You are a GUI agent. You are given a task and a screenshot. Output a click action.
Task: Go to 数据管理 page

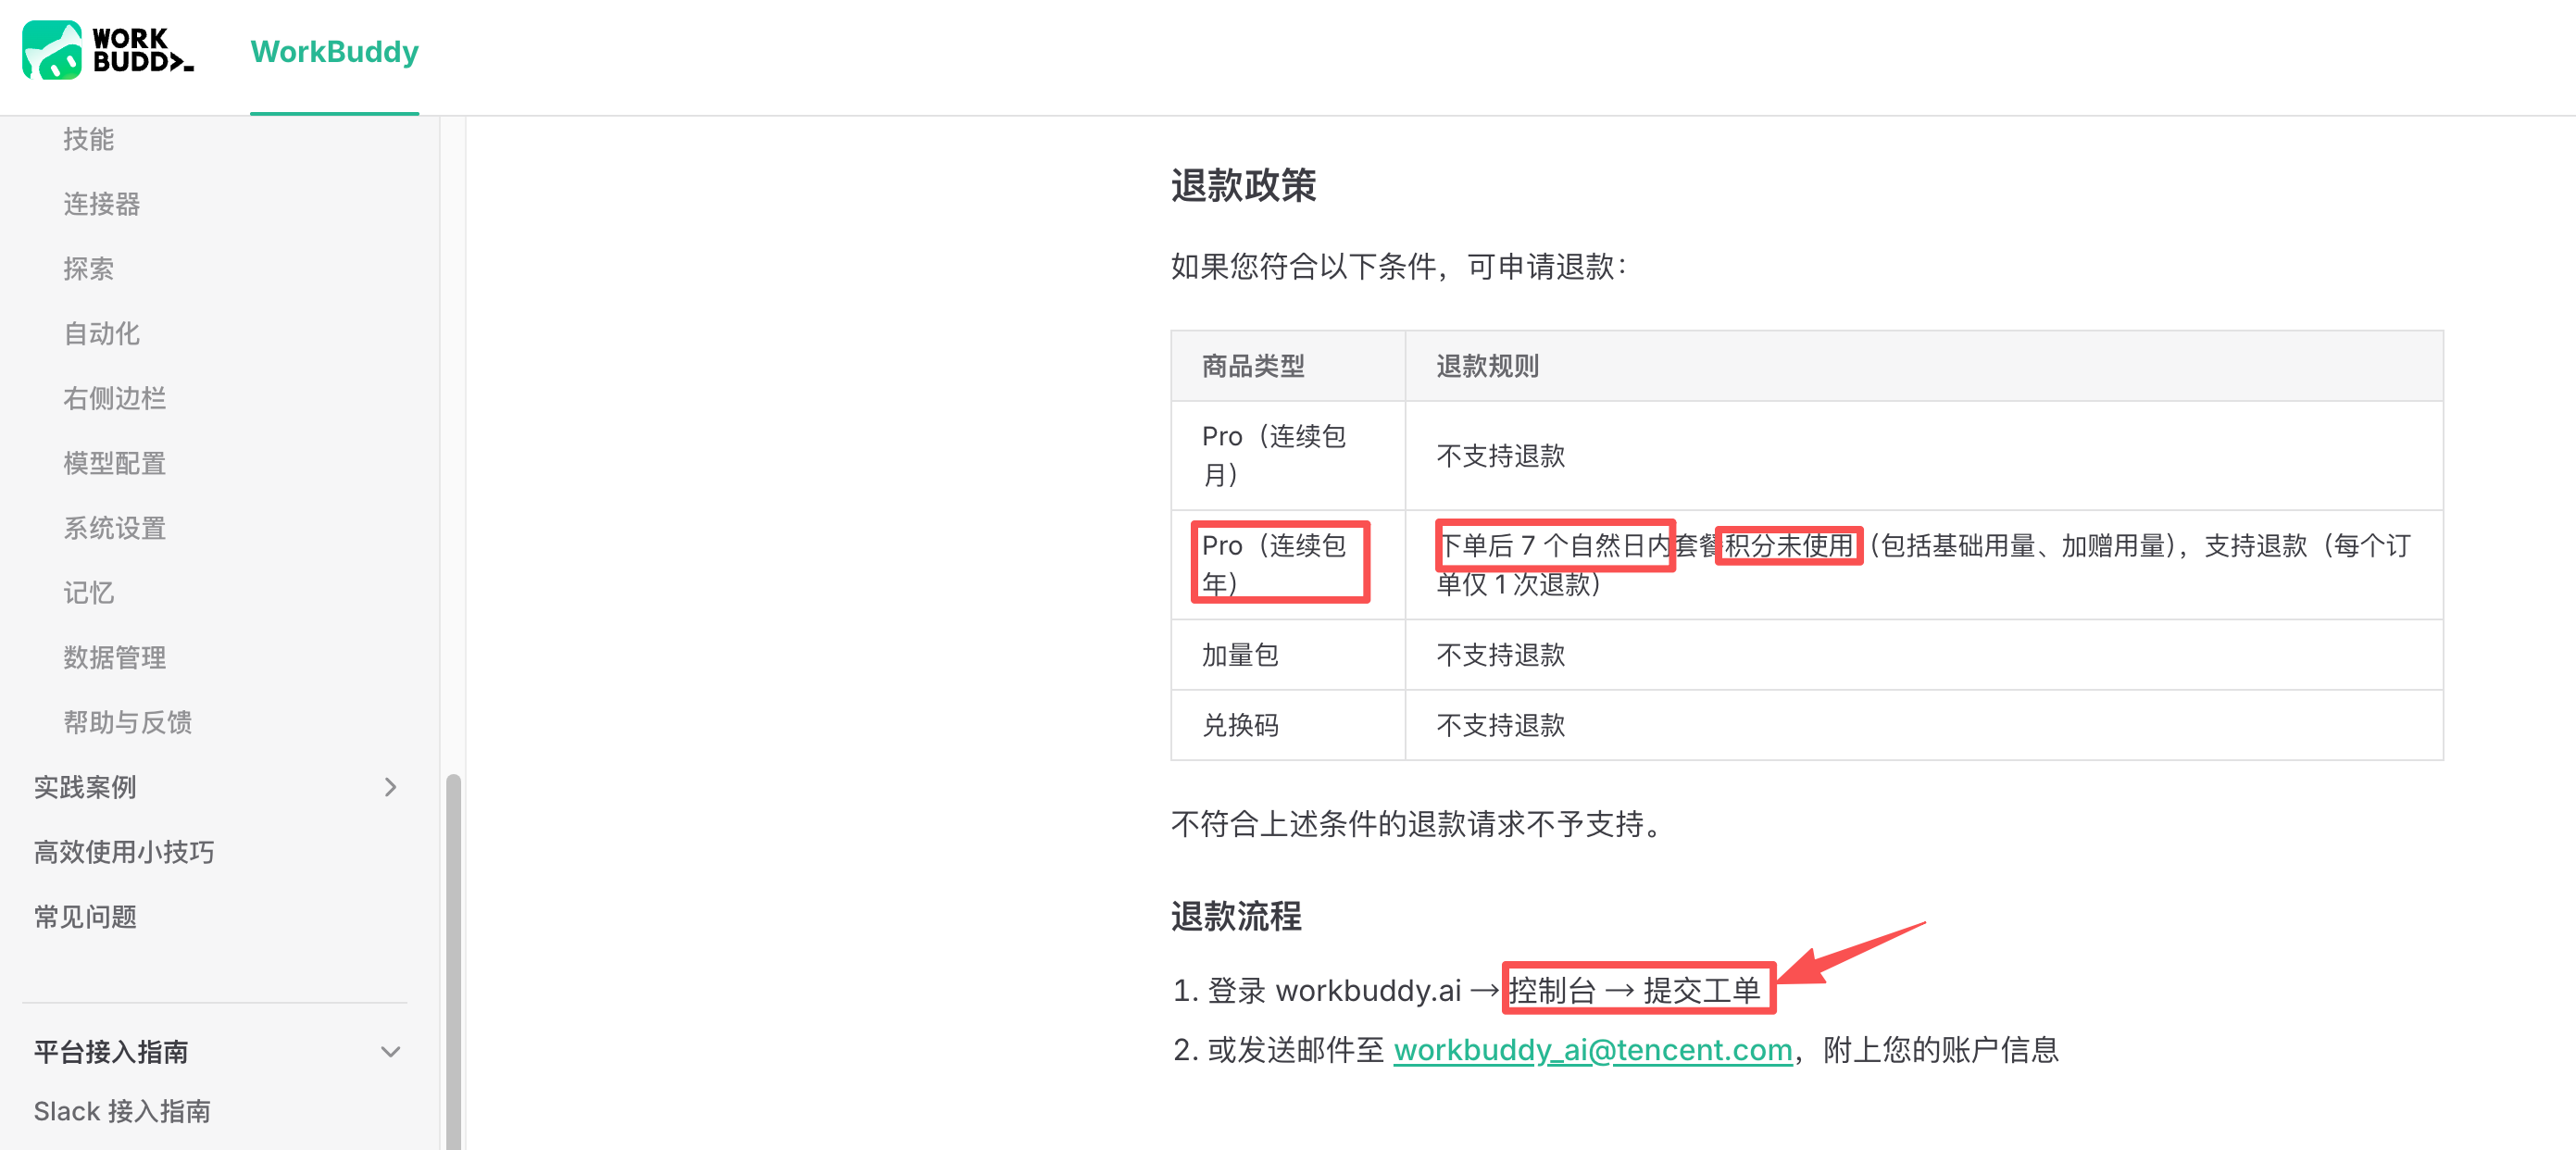pos(115,658)
